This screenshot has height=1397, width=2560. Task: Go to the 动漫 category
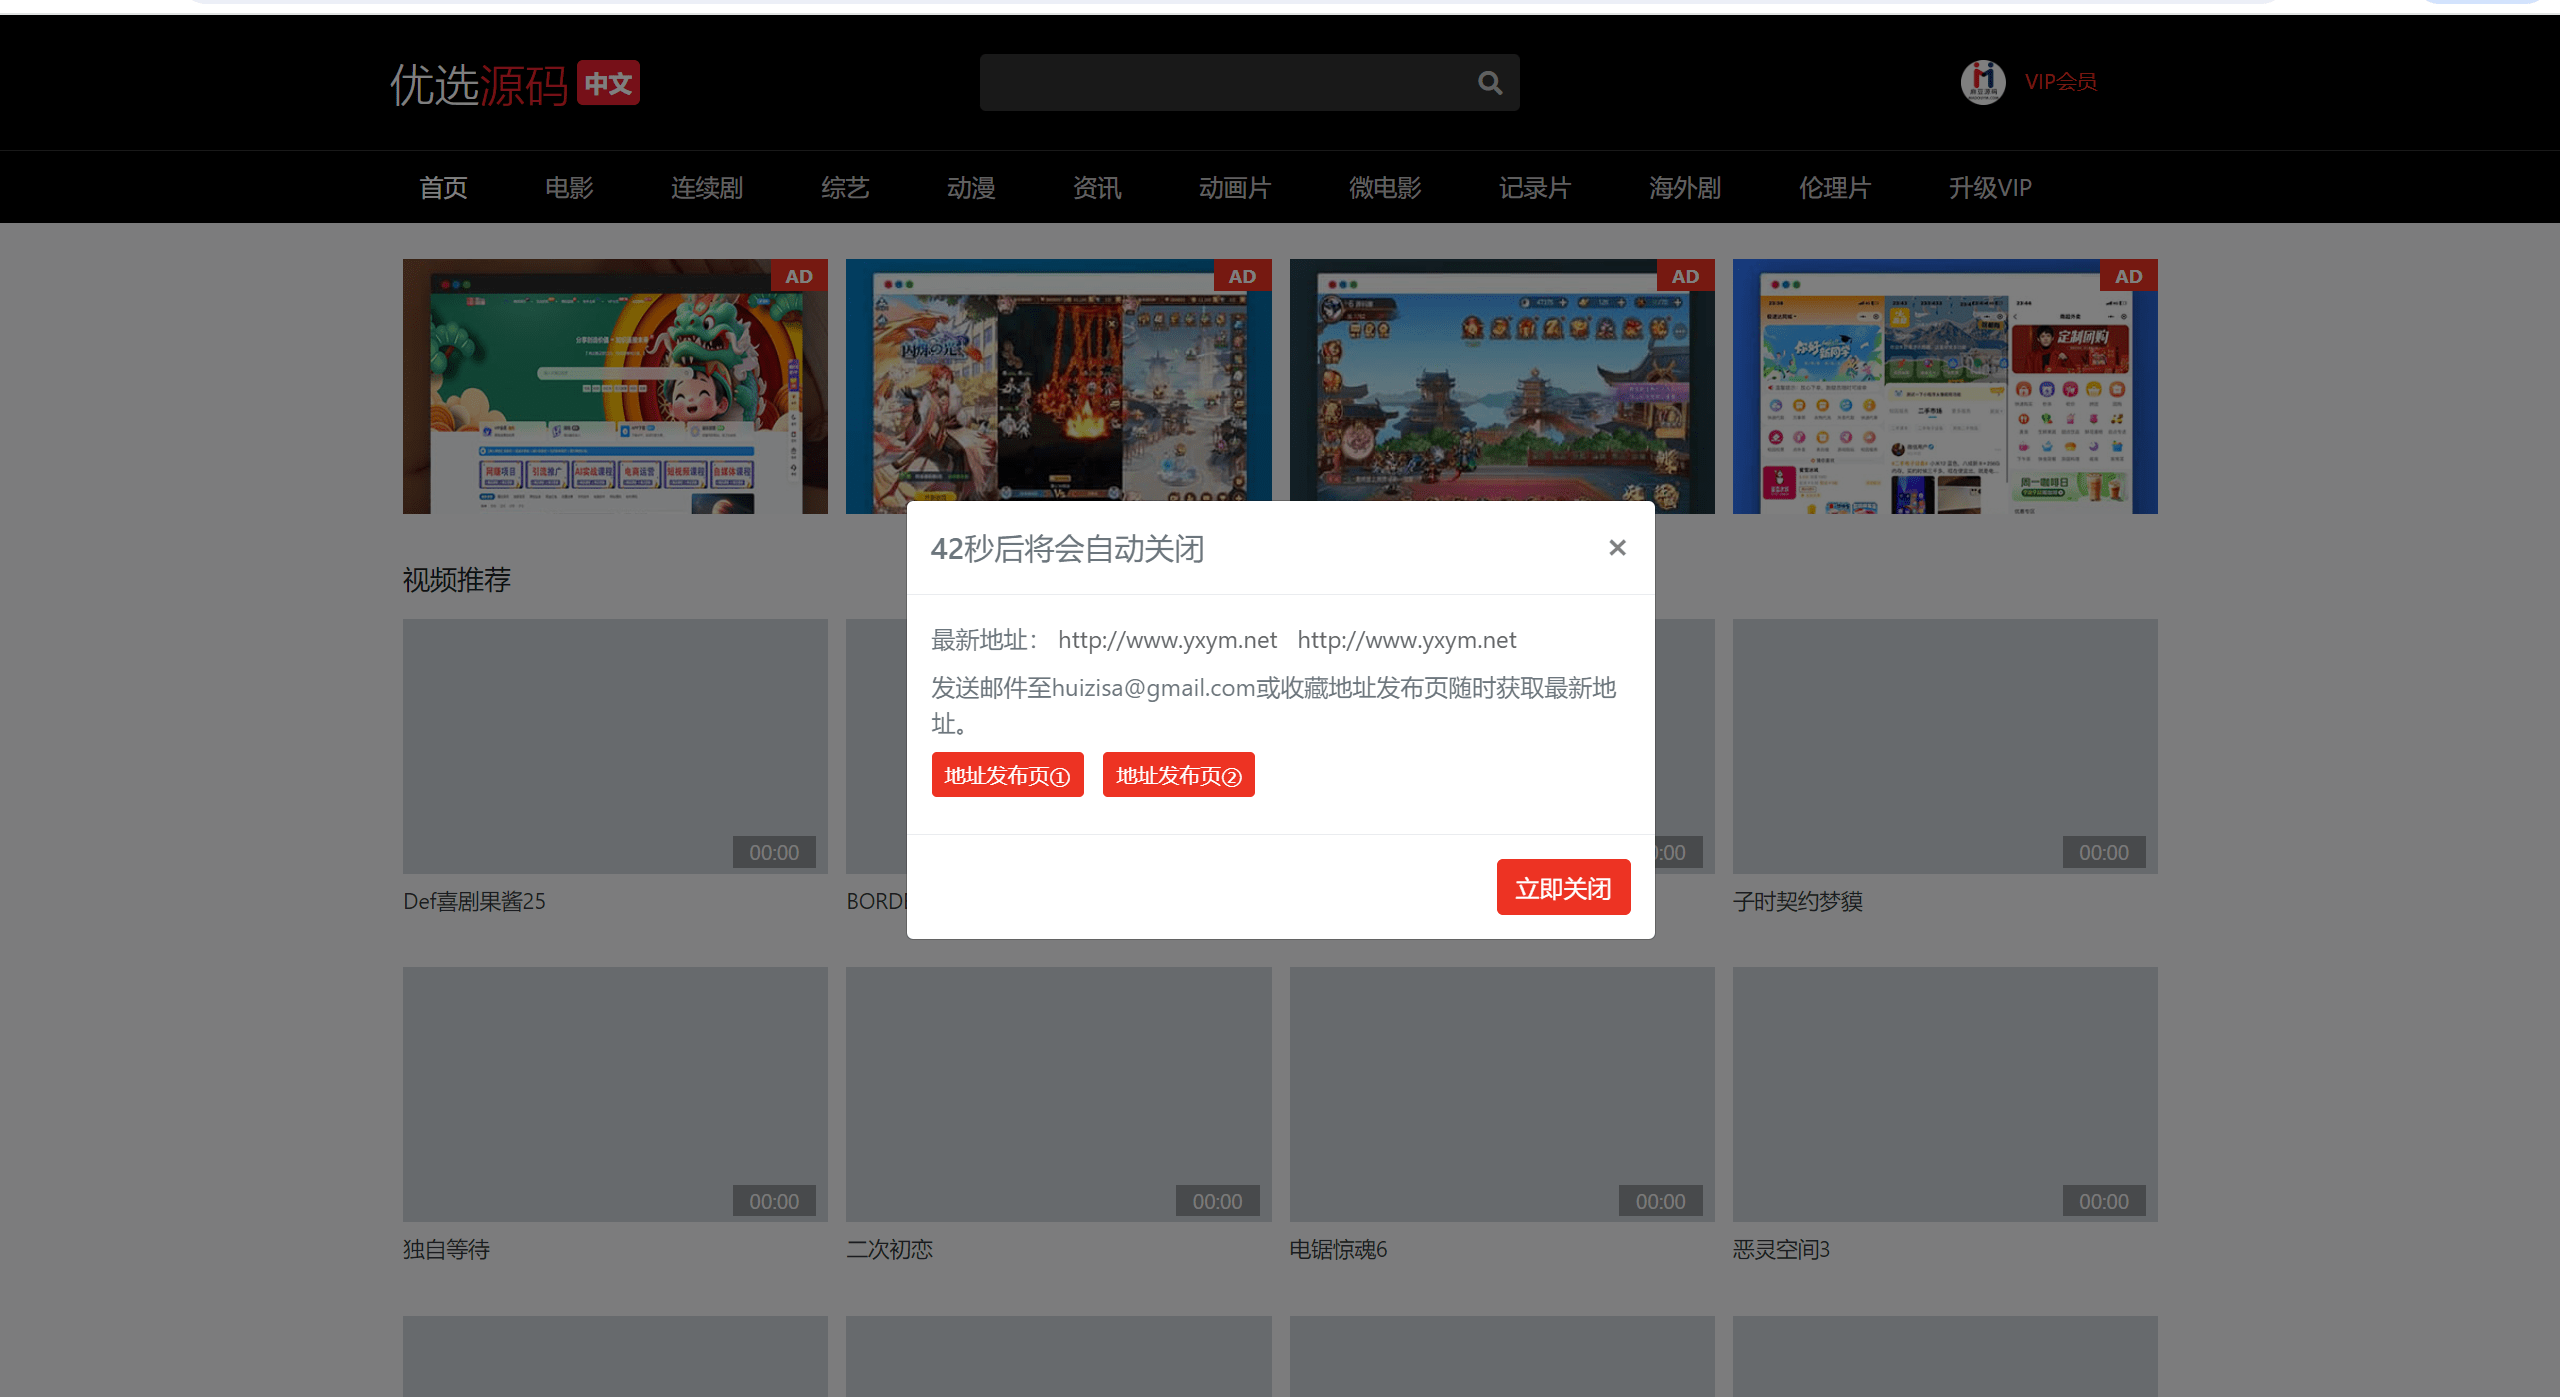click(x=971, y=187)
